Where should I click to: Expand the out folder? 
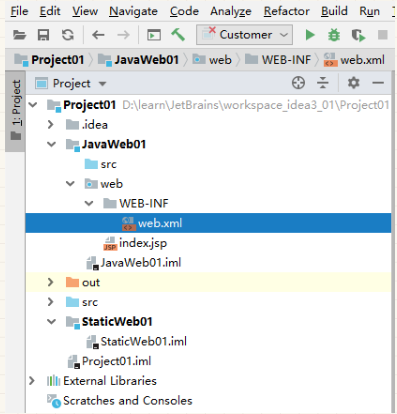(x=51, y=282)
